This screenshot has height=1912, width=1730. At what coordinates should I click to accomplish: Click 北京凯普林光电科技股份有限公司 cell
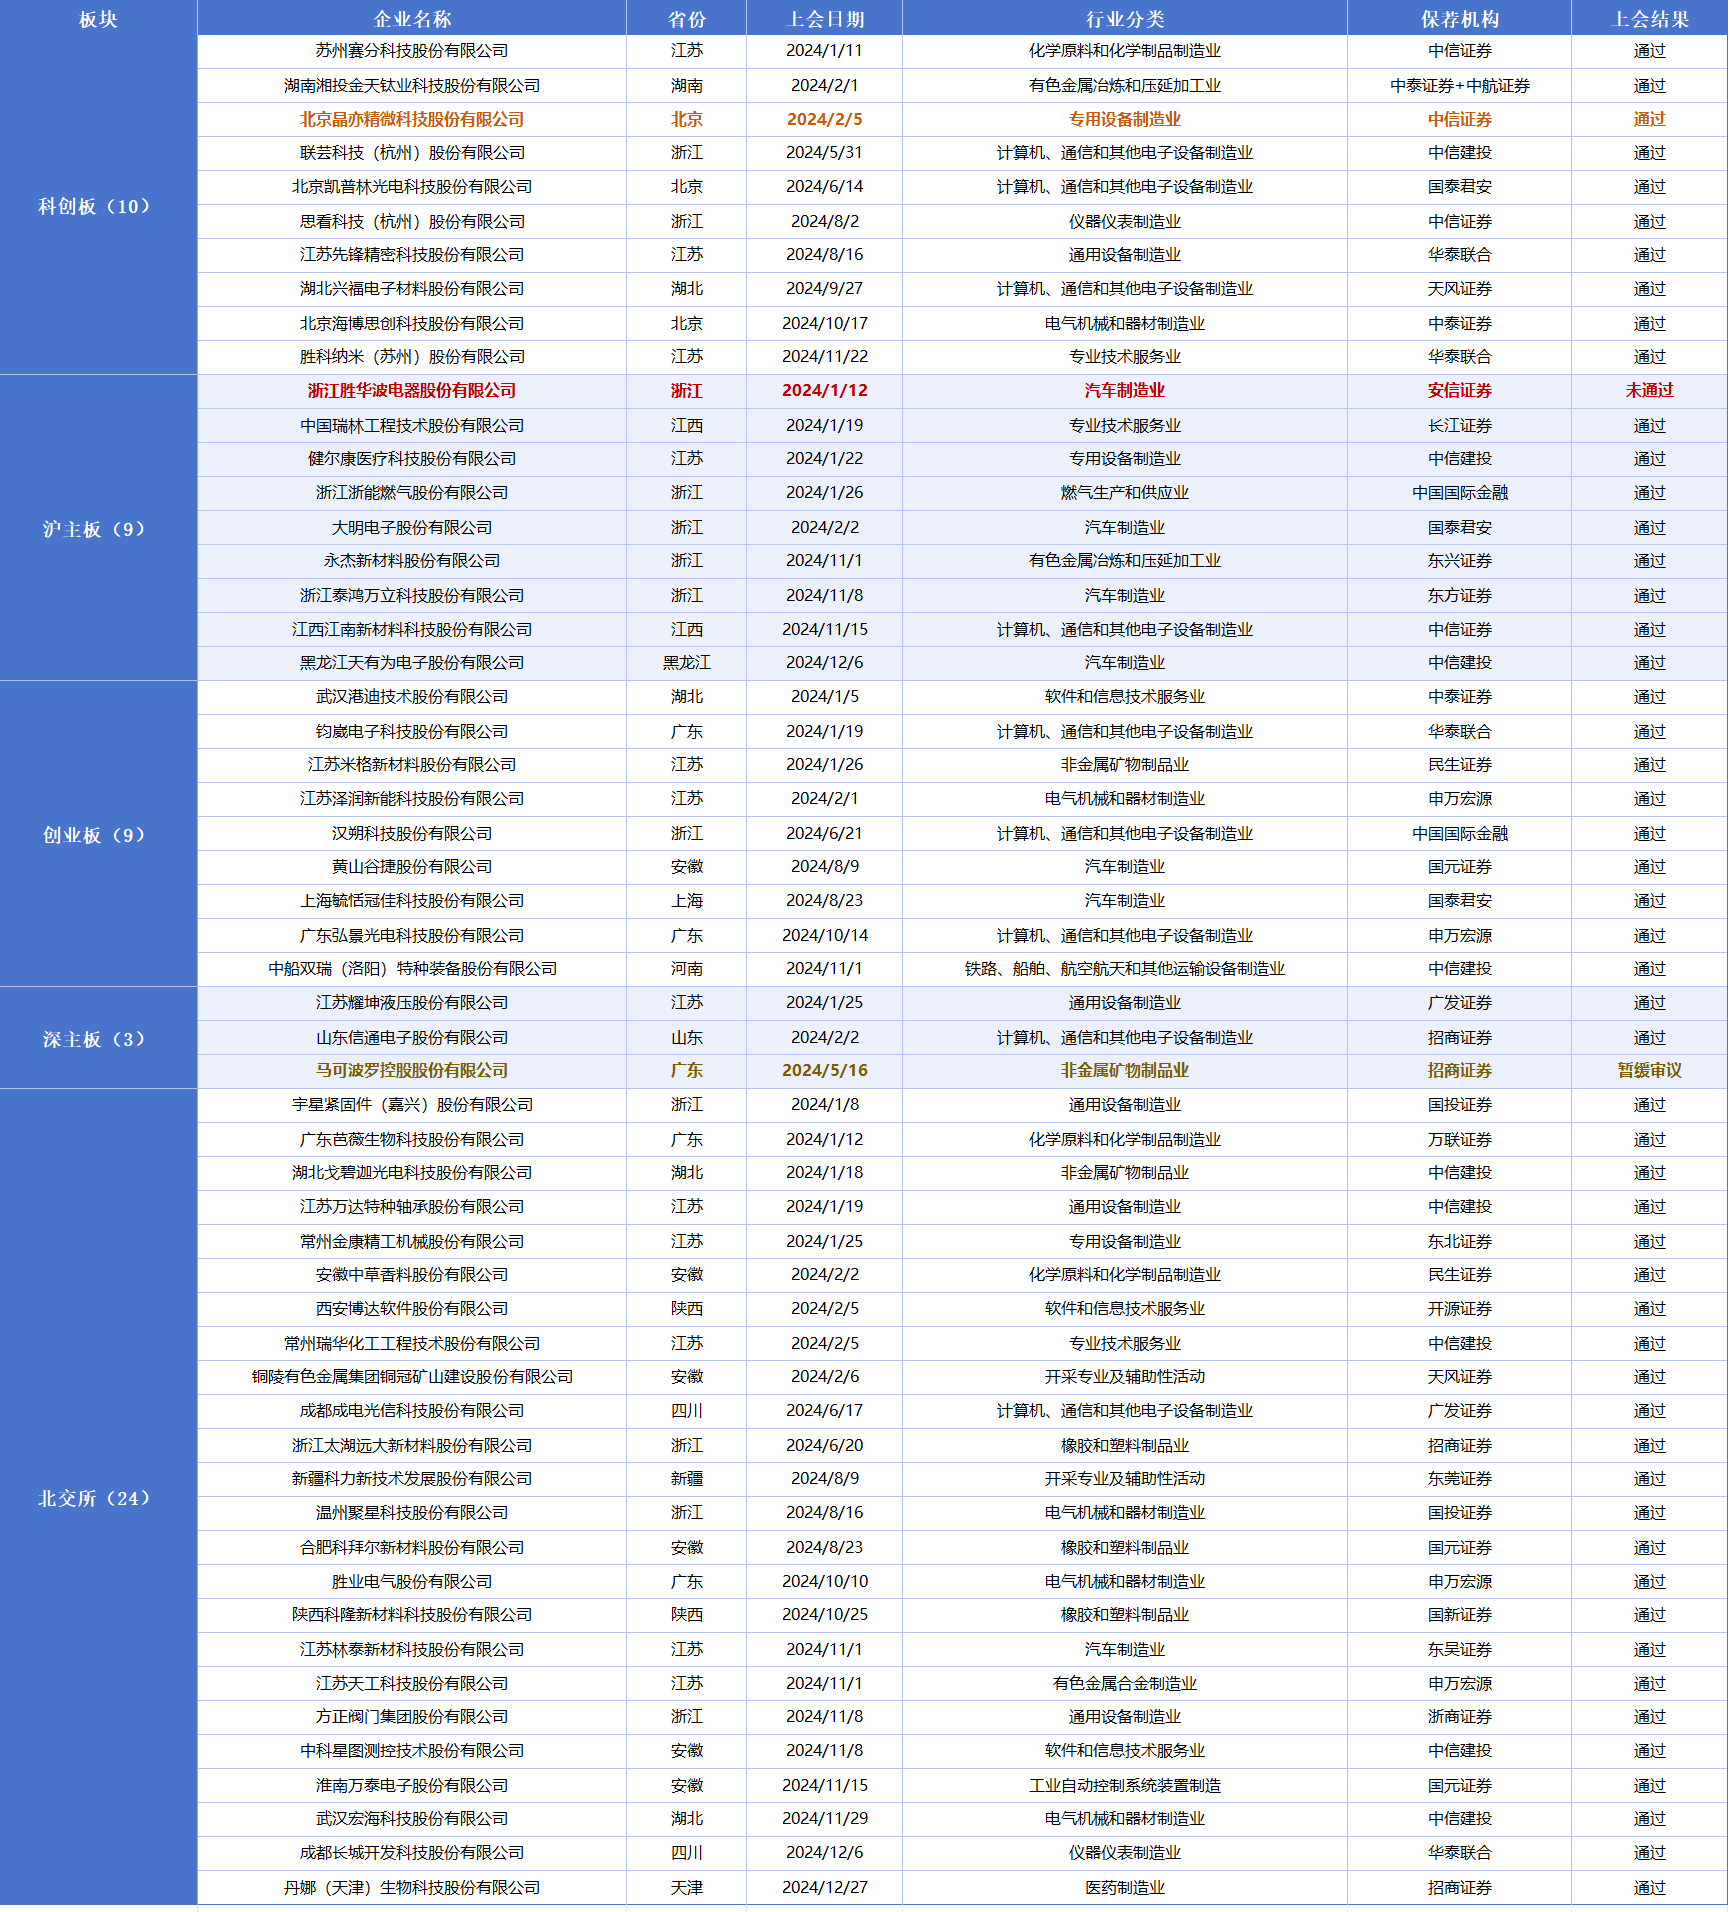[412, 187]
